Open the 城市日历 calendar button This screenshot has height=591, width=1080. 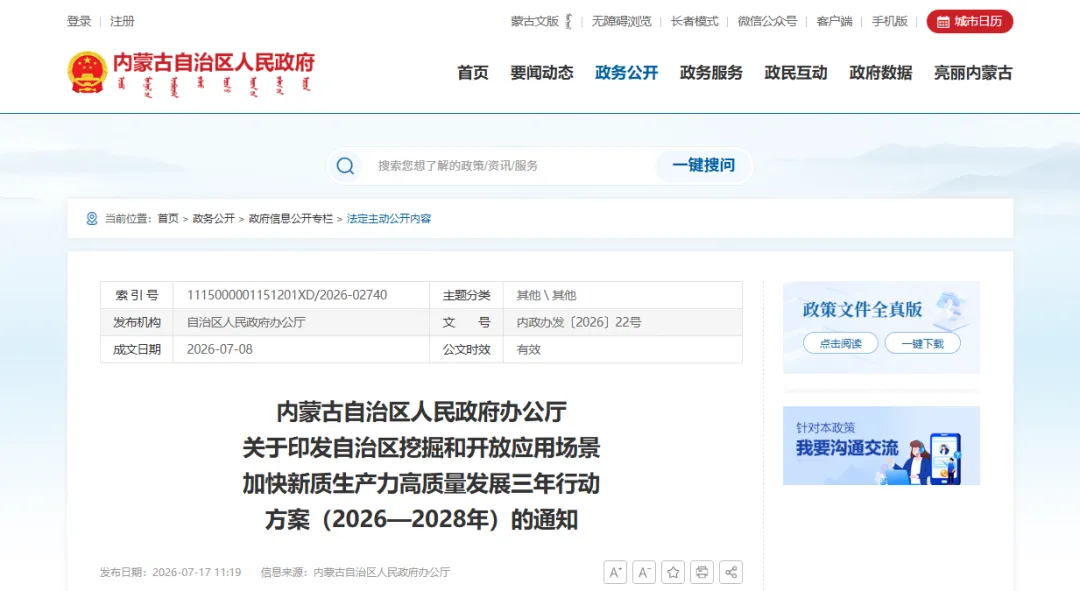pos(969,21)
